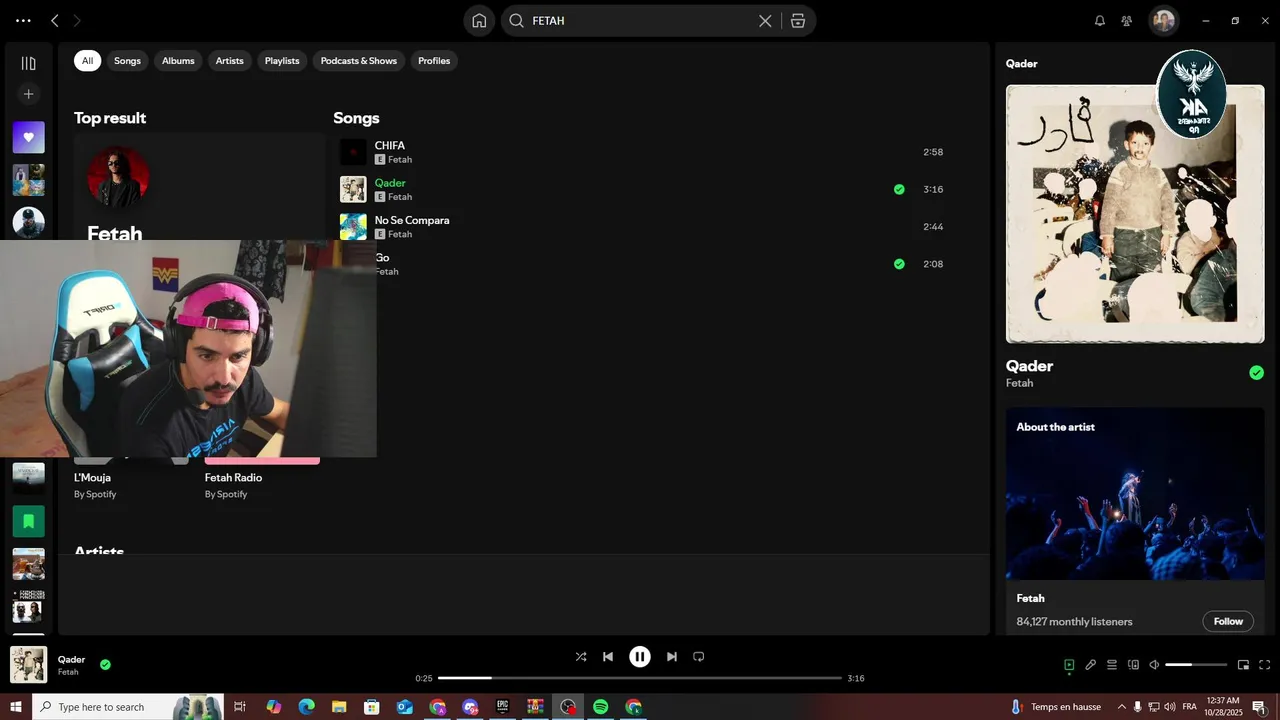Open the green bookmark Your Episodes tile
1280x720 pixels.
click(x=28, y=521)
